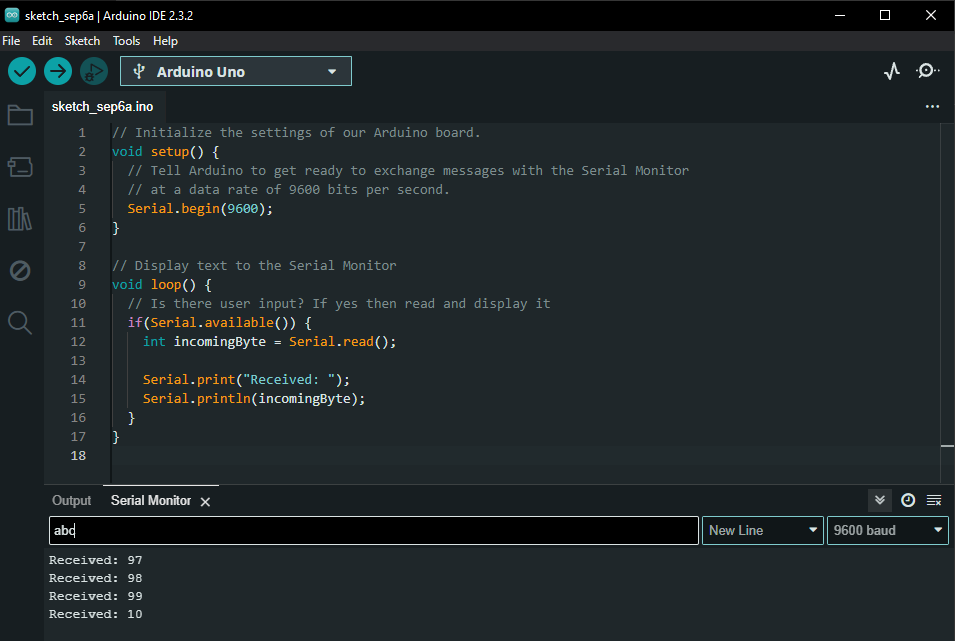Open the Sketchbook folder sidebar icon
Viewport: 955px width, 641px height.
point(20,115)
